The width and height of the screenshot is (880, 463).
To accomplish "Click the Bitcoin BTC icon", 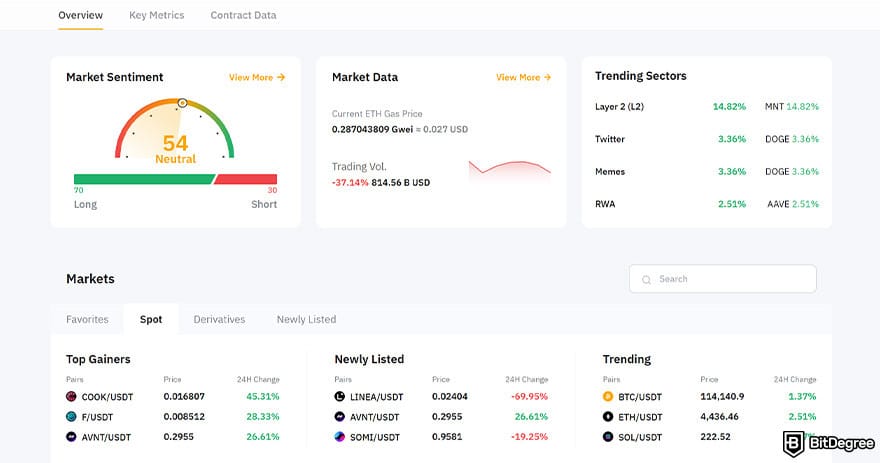I will (608, 397).
